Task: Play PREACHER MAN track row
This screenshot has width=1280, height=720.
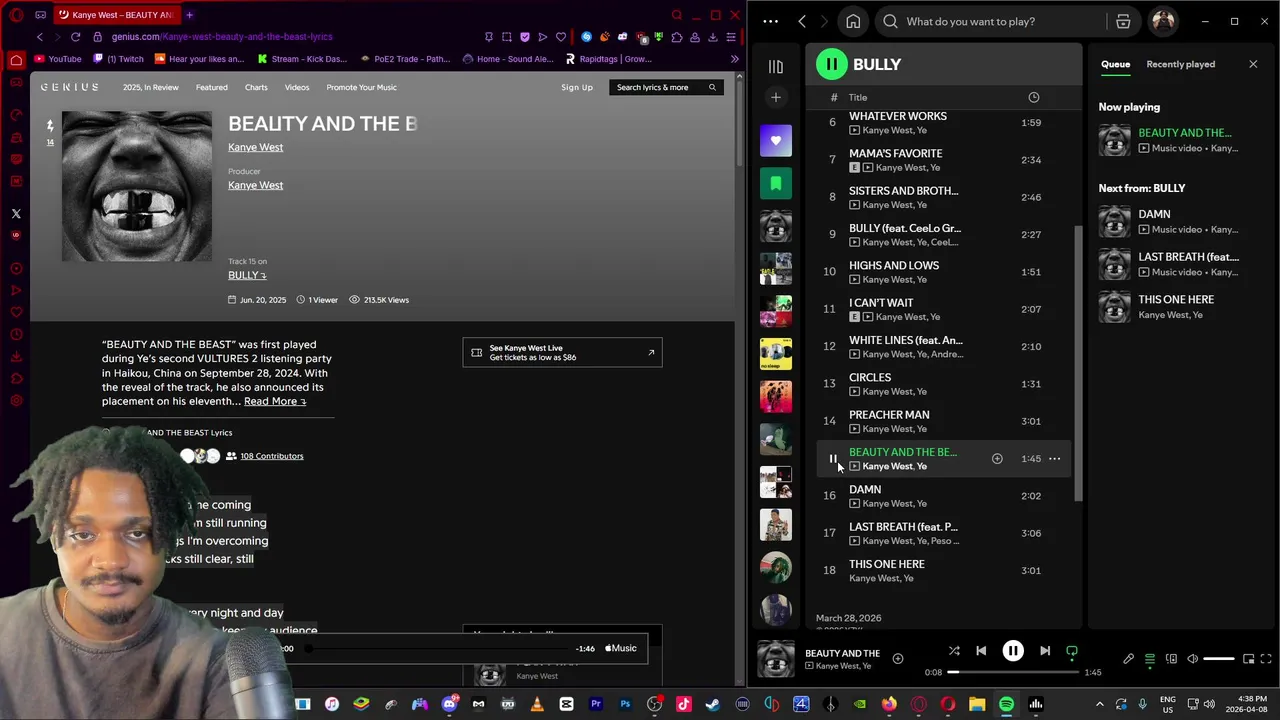Action: [x=944, y=421]
